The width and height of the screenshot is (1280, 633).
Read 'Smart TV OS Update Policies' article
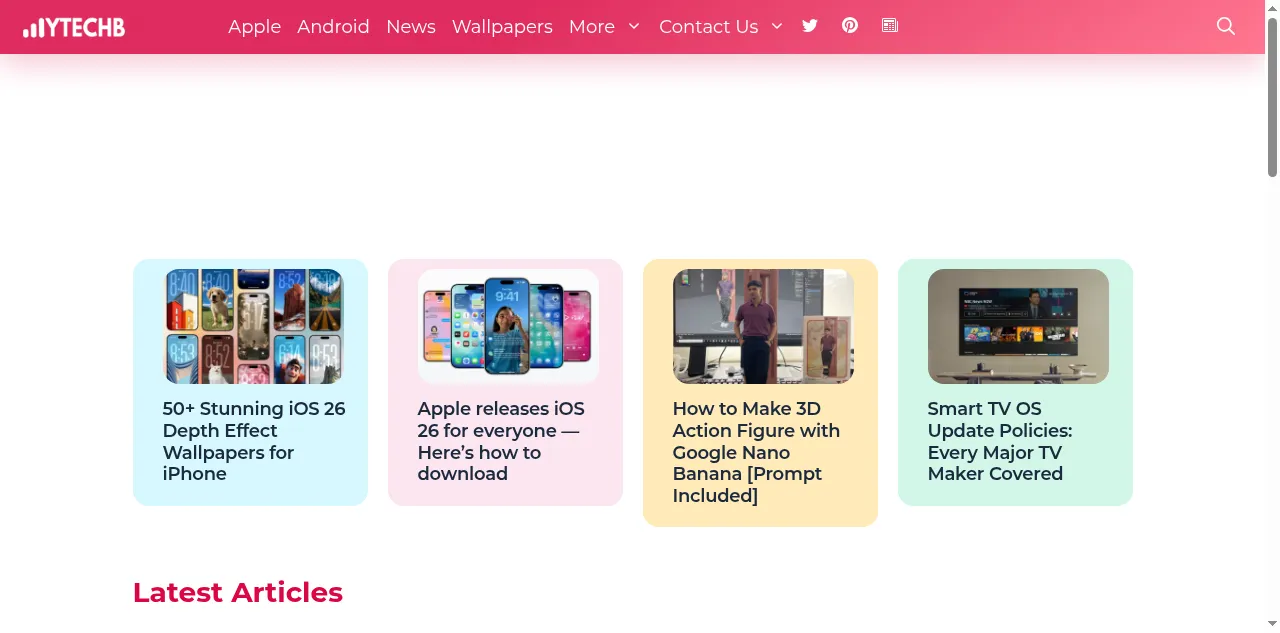tap(1000, 441)
